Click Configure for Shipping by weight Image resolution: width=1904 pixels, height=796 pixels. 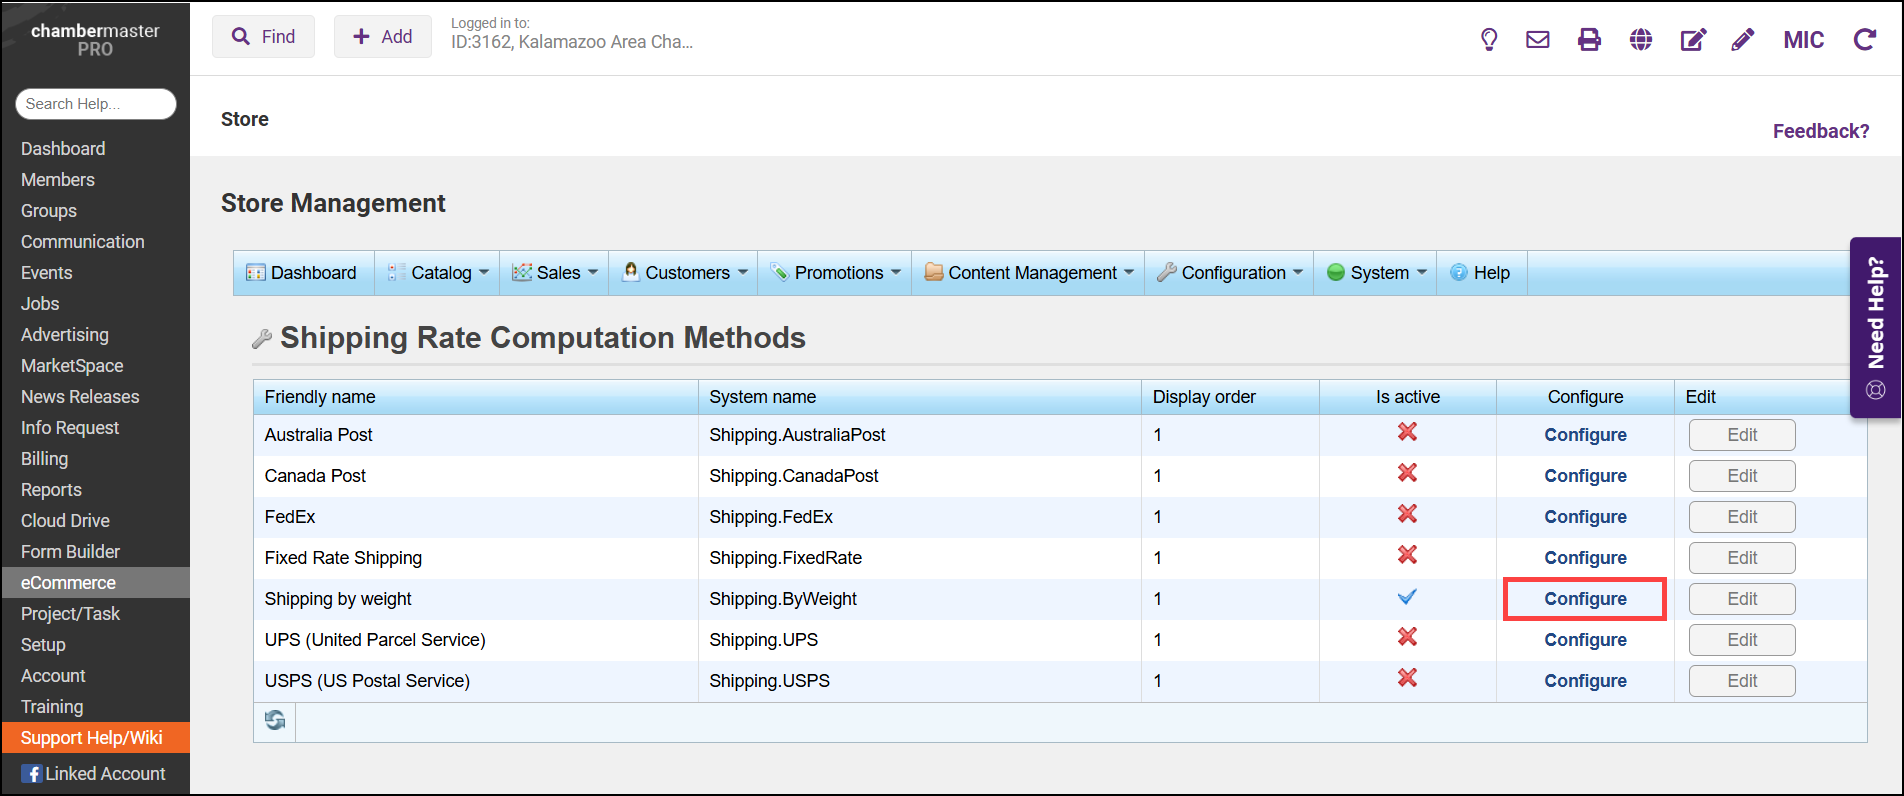[x=1585, y=599]
